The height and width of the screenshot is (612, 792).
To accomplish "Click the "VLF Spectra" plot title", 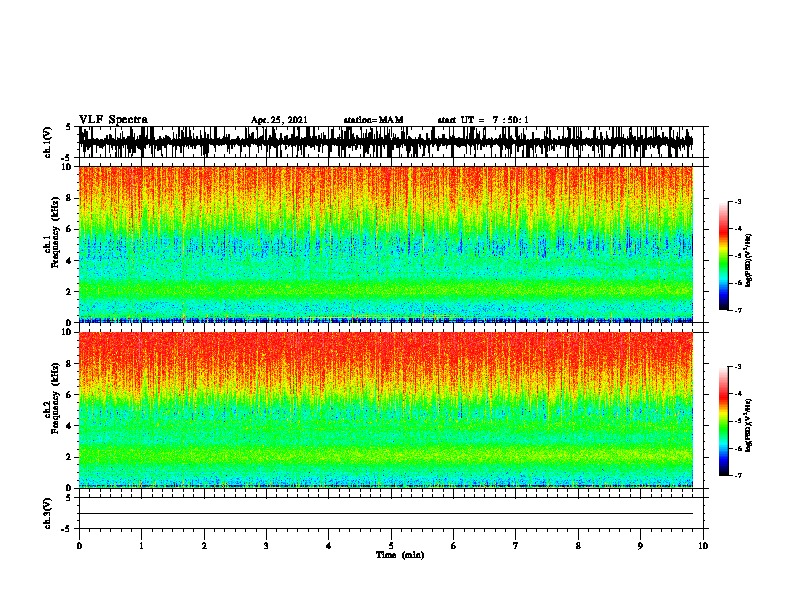I will click(113, 120).
